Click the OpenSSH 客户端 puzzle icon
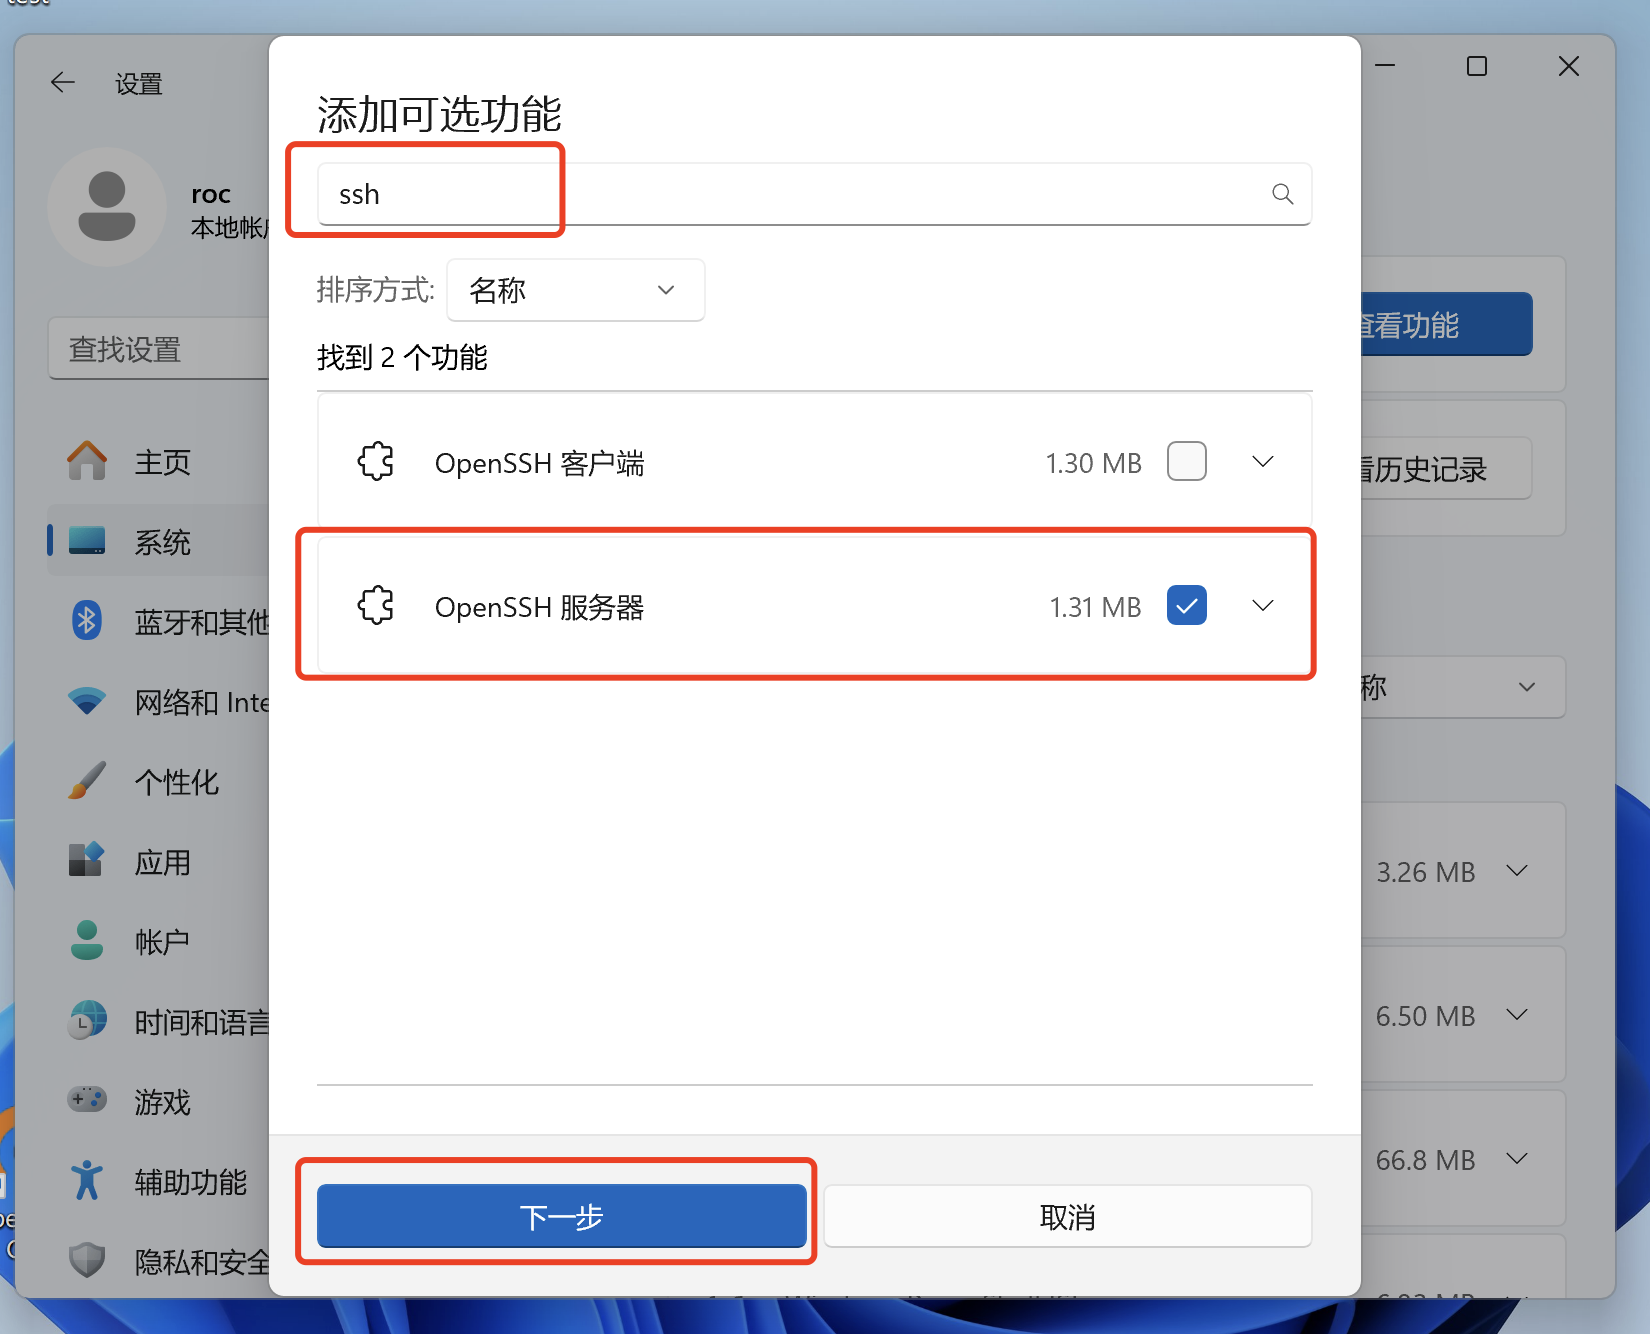1650x1334 pixels. [x=376, y=462]
